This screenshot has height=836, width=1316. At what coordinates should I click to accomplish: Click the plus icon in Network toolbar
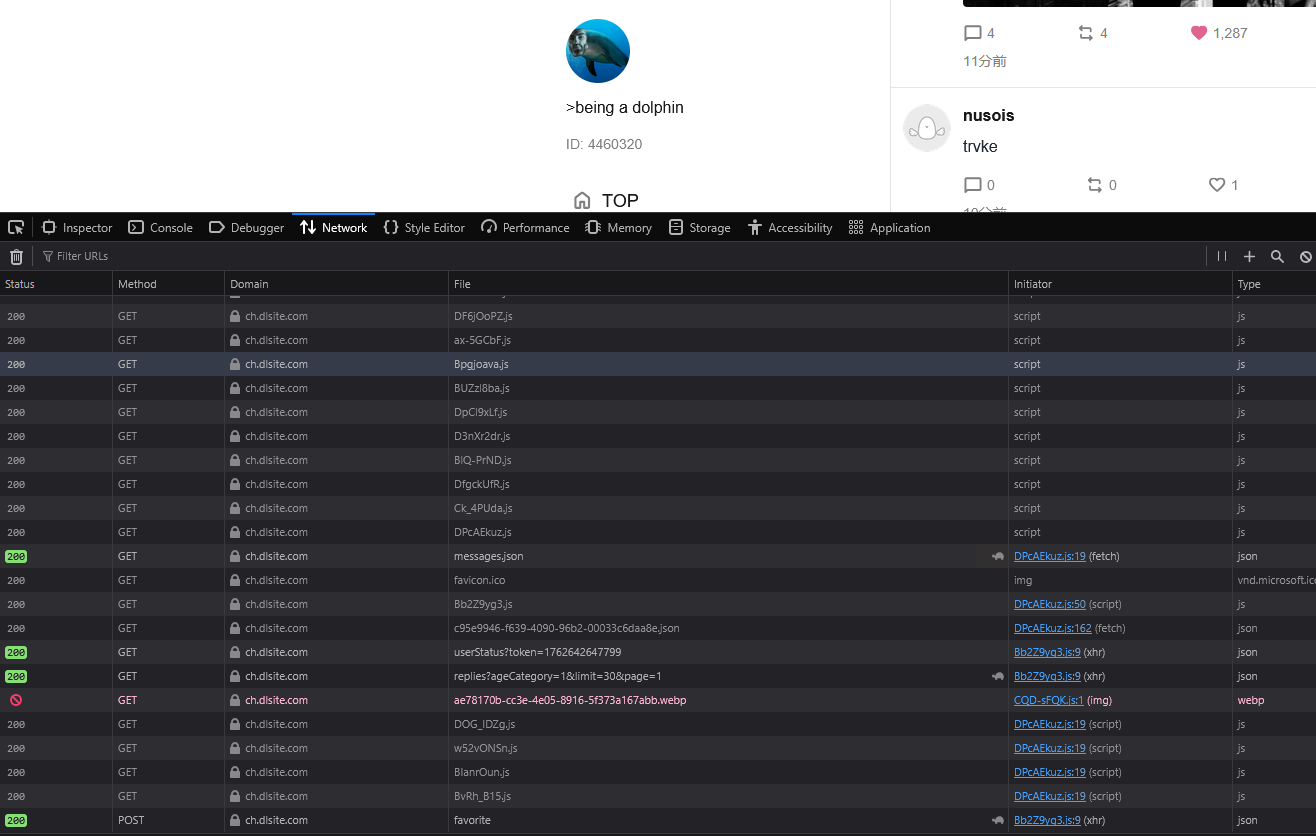1249,257
